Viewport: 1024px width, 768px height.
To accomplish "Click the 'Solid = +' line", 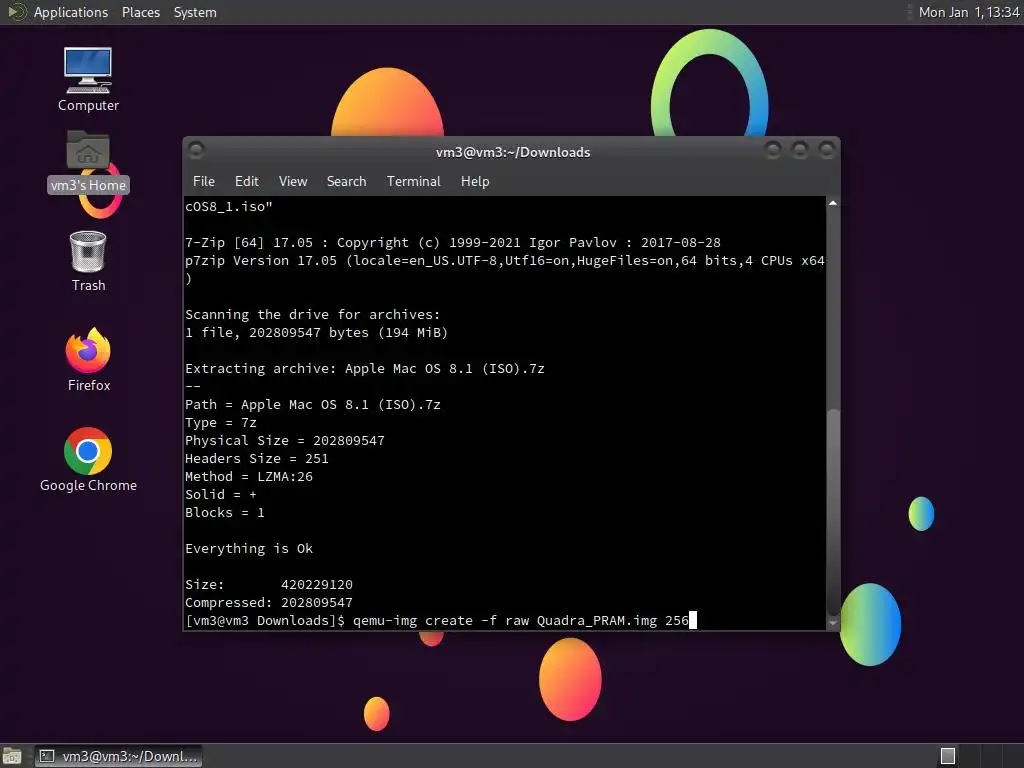I will [x=221, y=494].
